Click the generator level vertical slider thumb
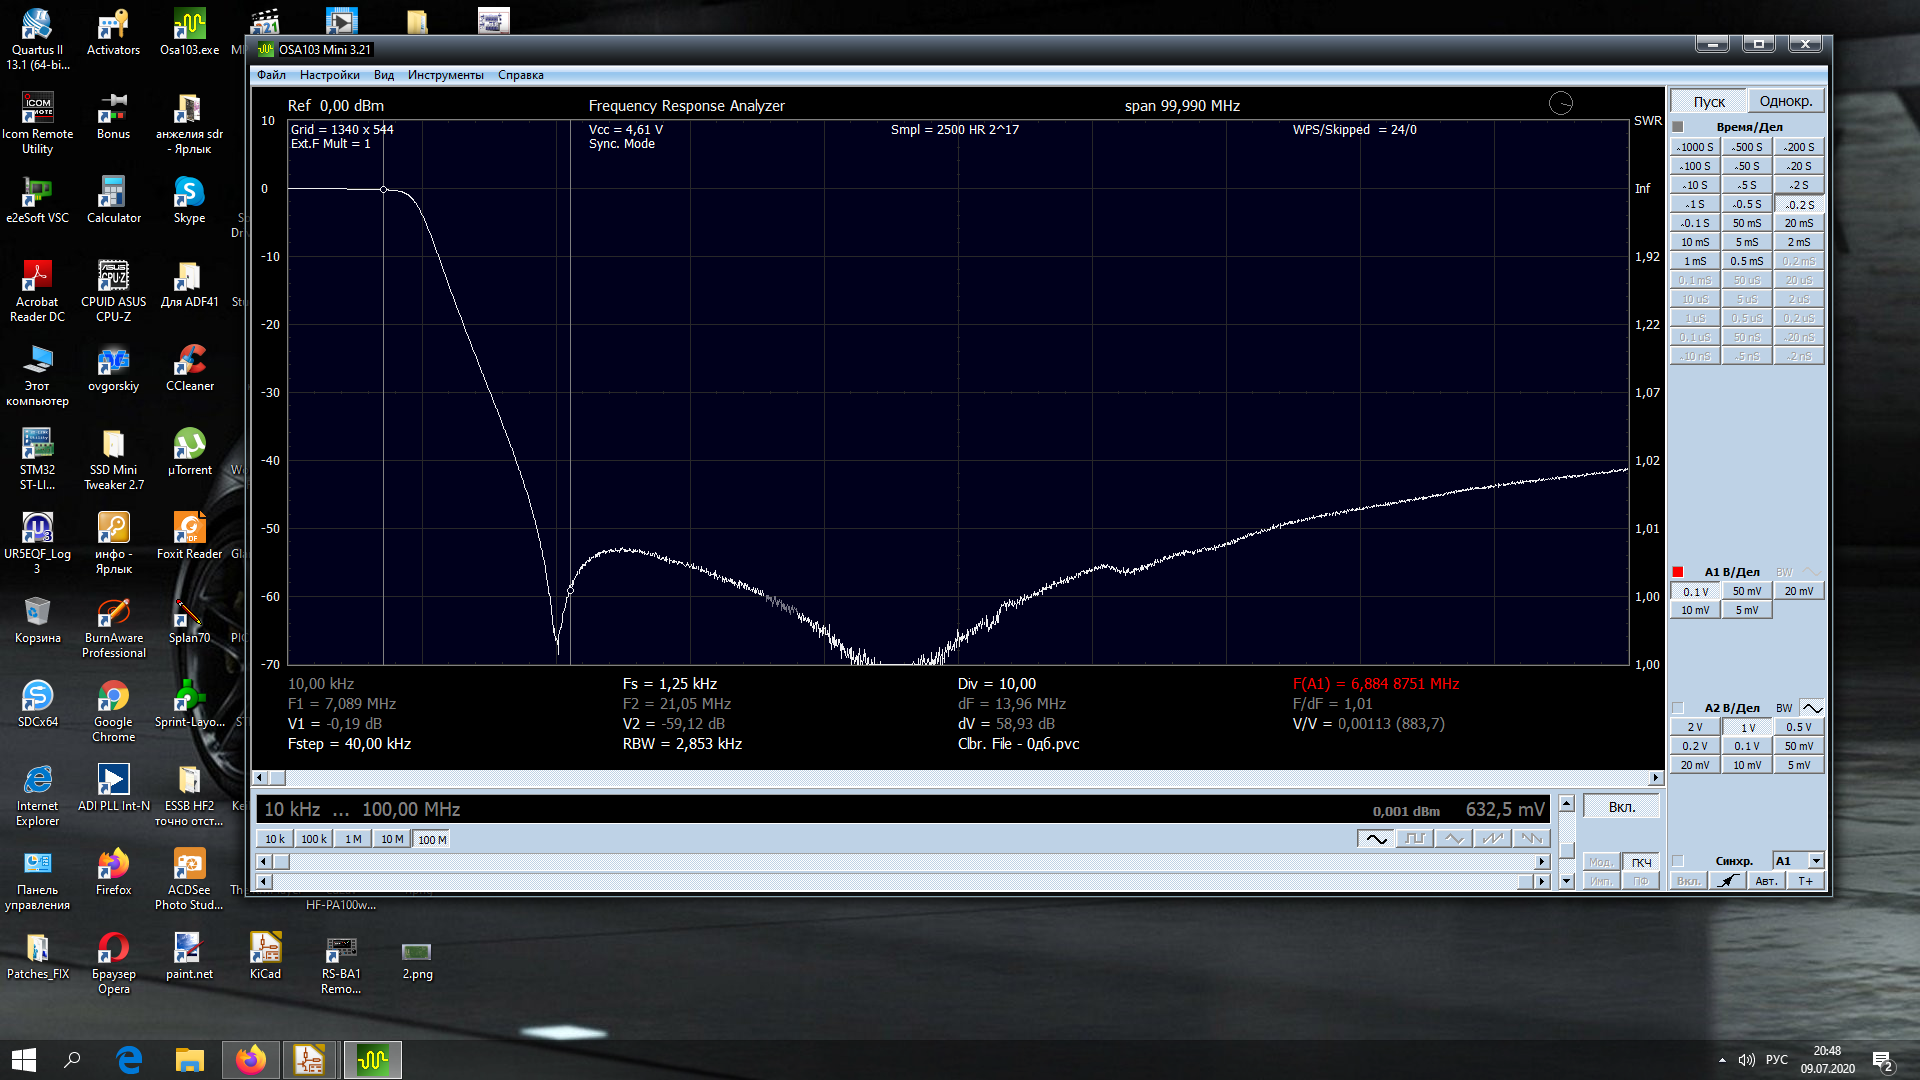Screen dimensions: 1920x1080 point(1567,851)
